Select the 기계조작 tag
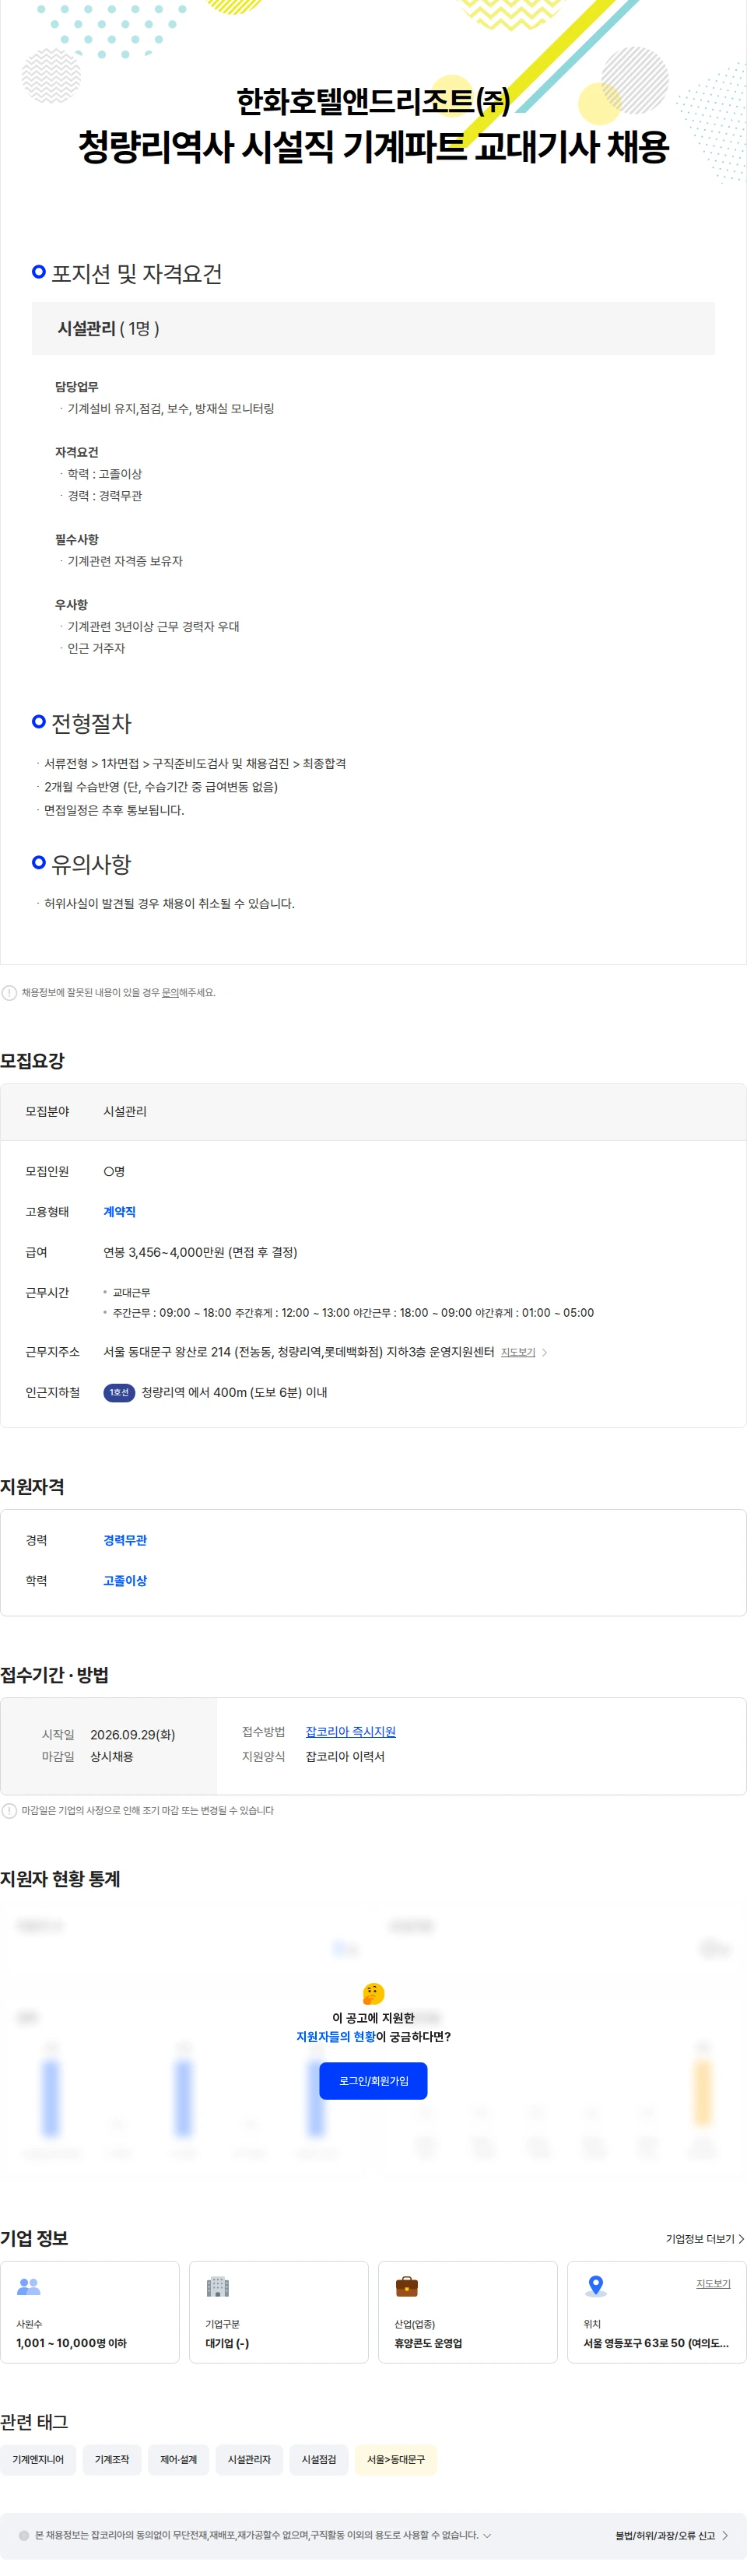747x2576 pixels. tap(112, 2459)
